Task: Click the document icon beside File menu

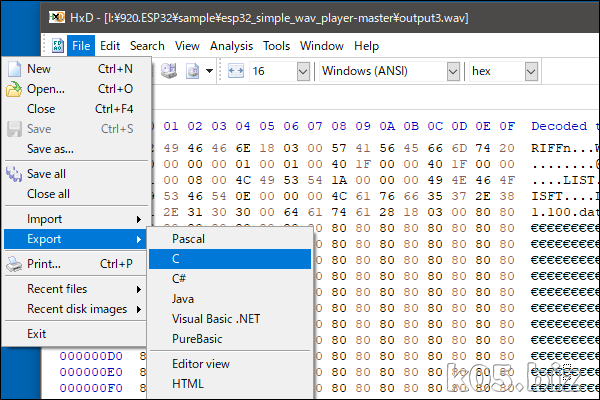Action: click(x=58, y=46)
